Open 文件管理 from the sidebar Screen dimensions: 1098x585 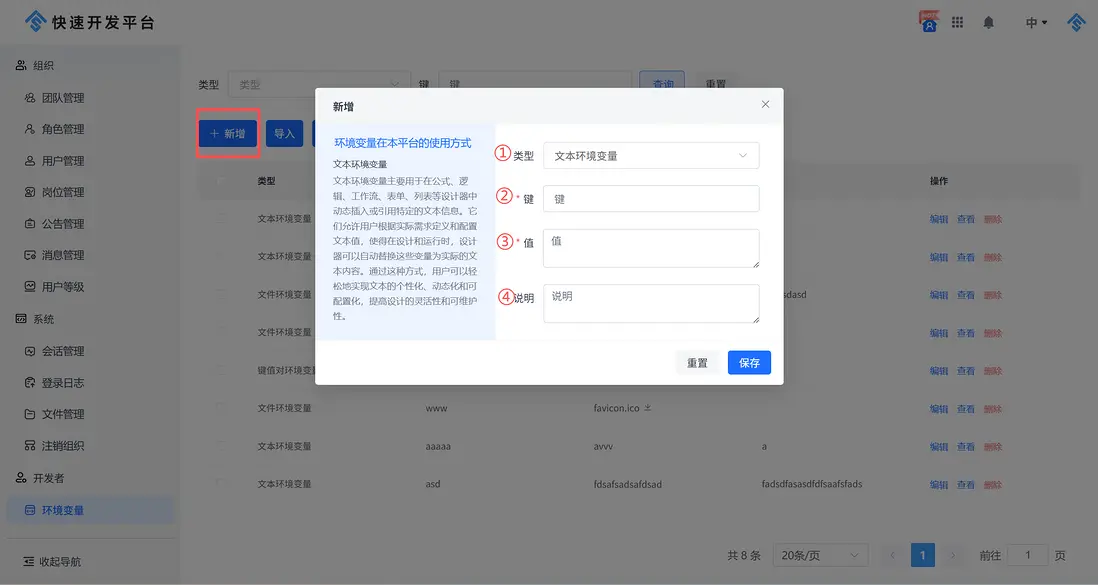tap(64, 414)
